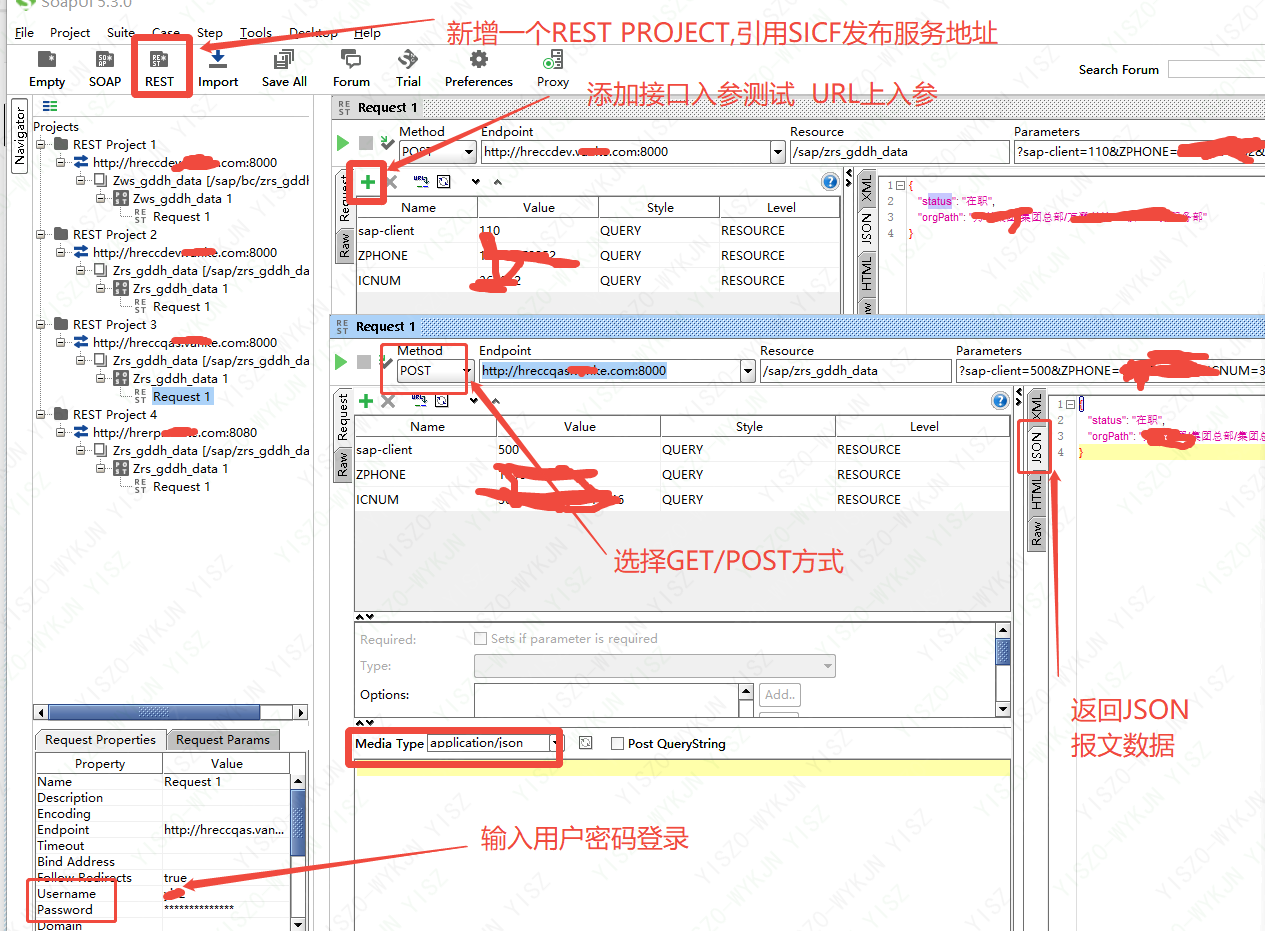
Task: Create a new REST project
Action: [160, 70]
